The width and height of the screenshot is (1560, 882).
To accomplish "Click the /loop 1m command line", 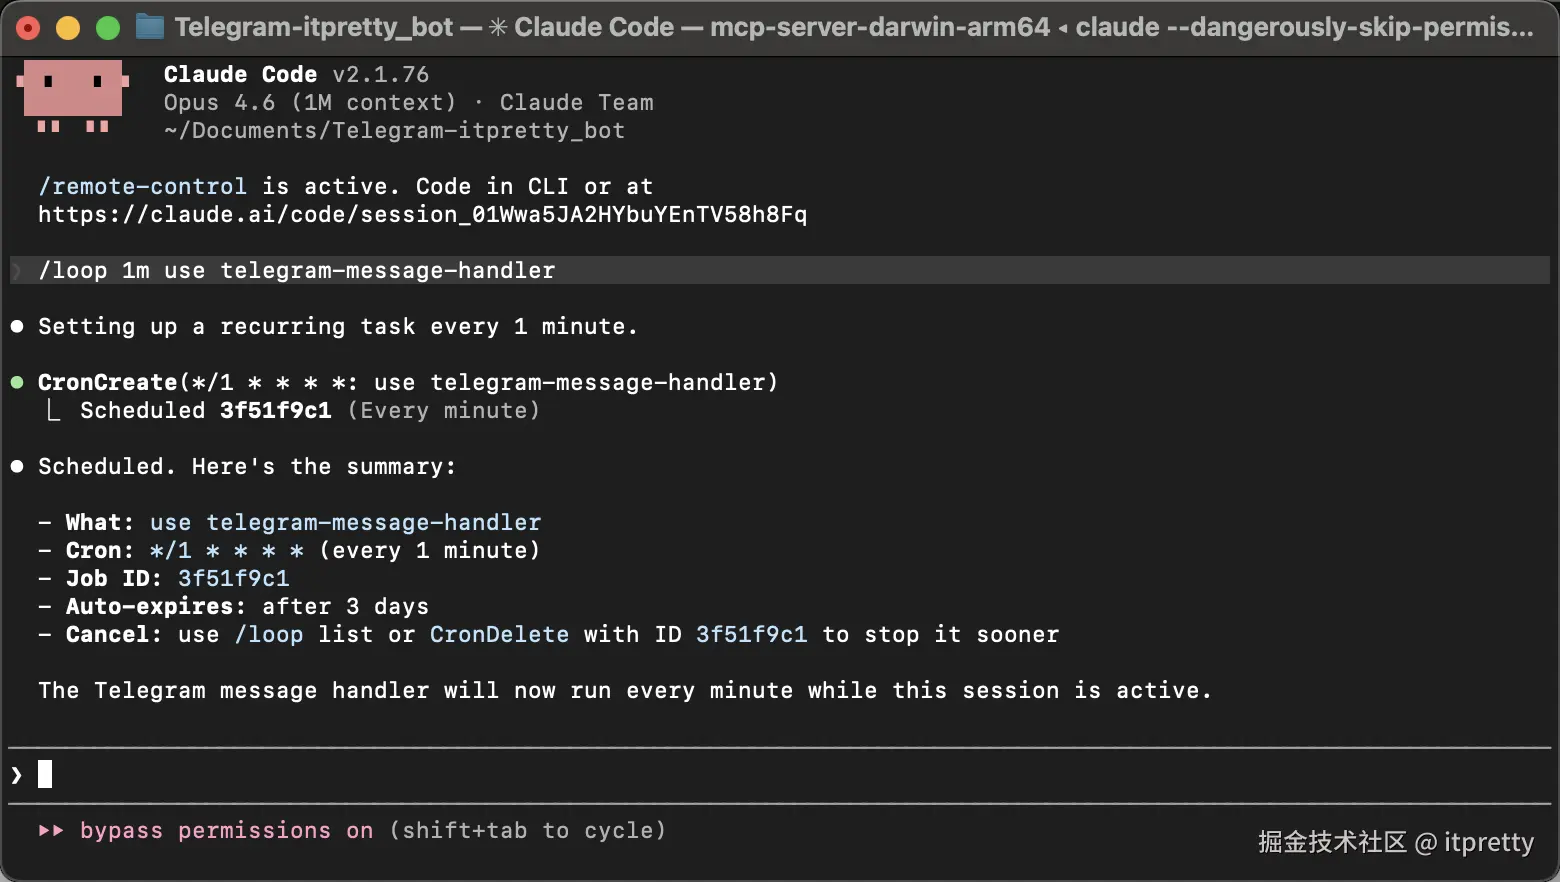I will (x=296, y=270).
